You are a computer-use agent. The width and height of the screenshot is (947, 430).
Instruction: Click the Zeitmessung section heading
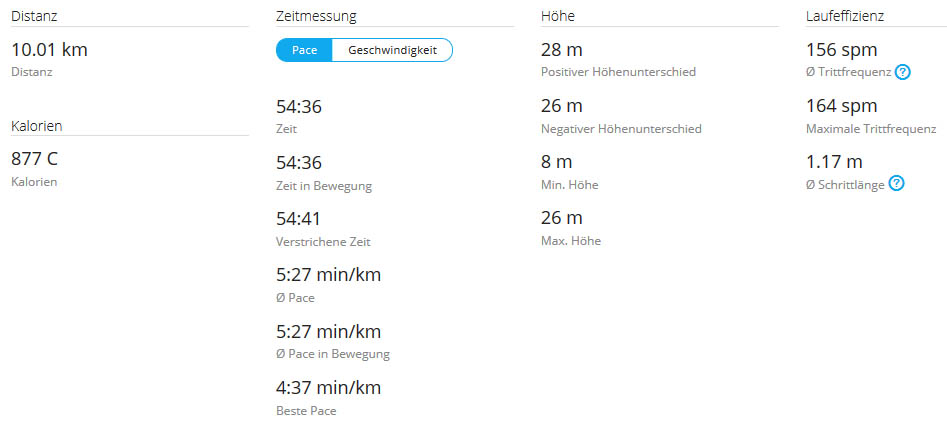tap(316, 16)
